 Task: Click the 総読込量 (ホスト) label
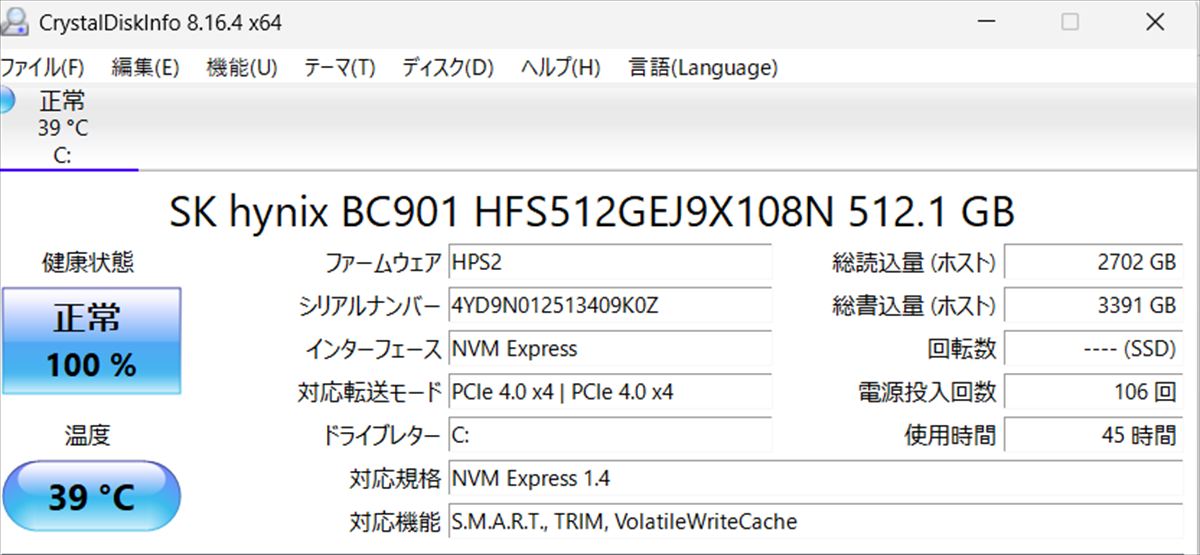tap(914, 263)
